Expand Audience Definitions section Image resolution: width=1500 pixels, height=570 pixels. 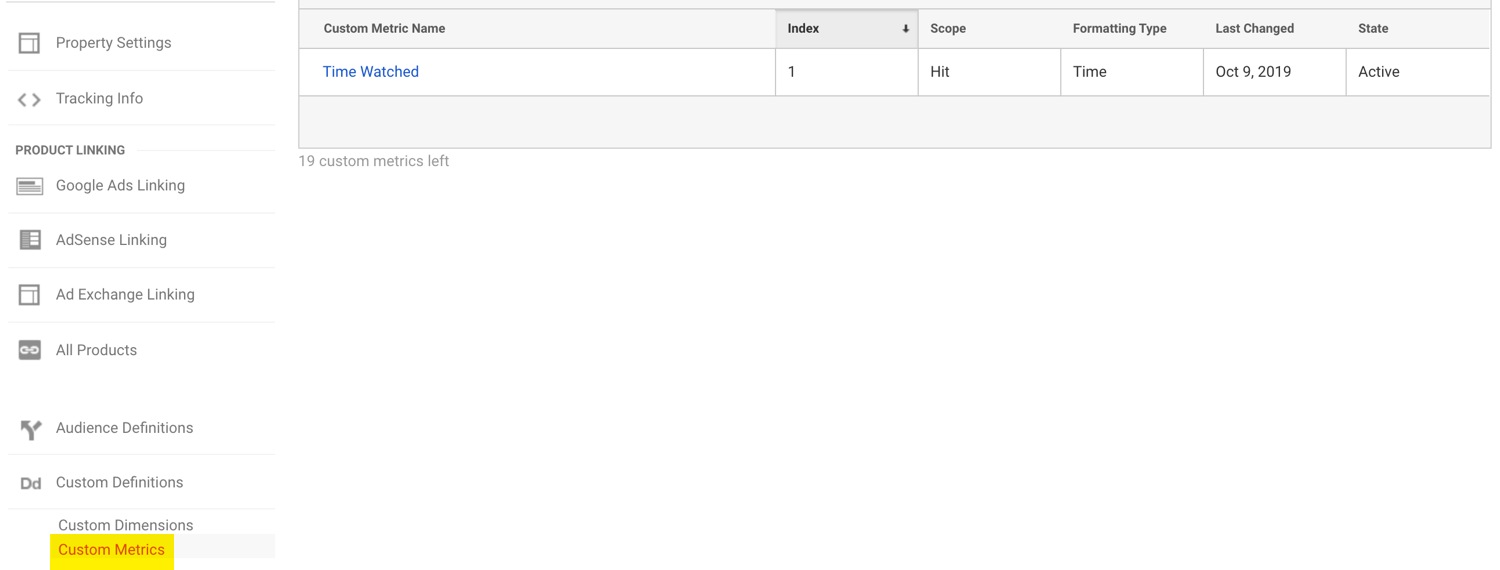click(124, 428)
